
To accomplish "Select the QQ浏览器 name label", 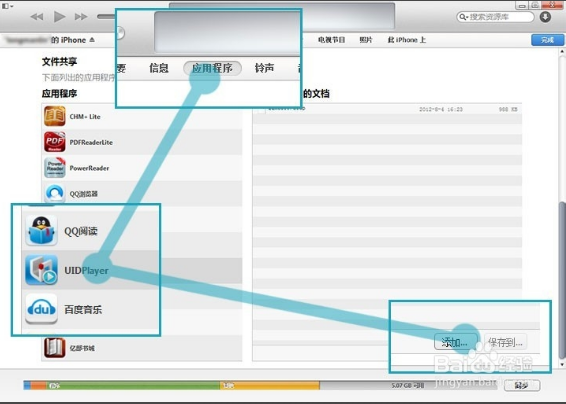I will (x=83, y=194).
